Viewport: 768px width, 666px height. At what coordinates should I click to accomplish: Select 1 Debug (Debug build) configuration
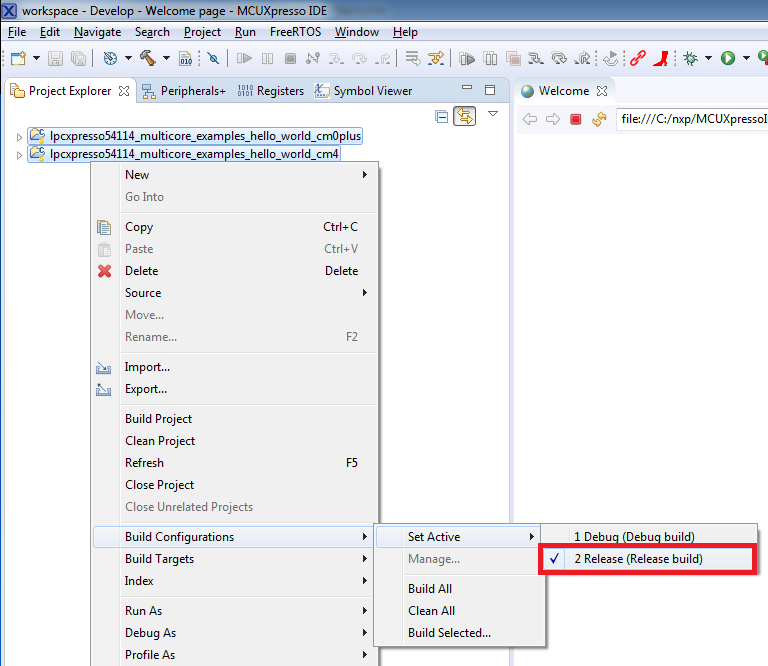tap(634, 537)
